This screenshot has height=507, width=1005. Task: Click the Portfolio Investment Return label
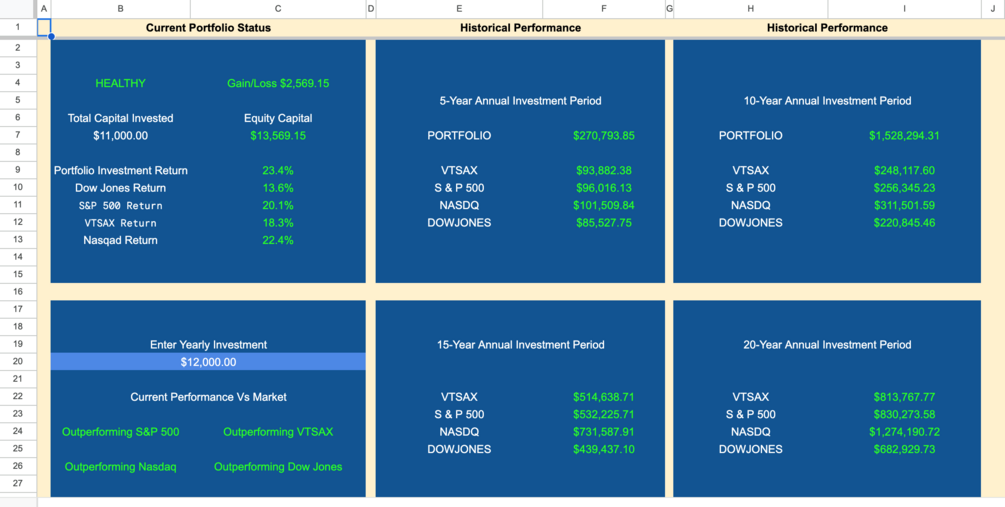coord(120,170)
